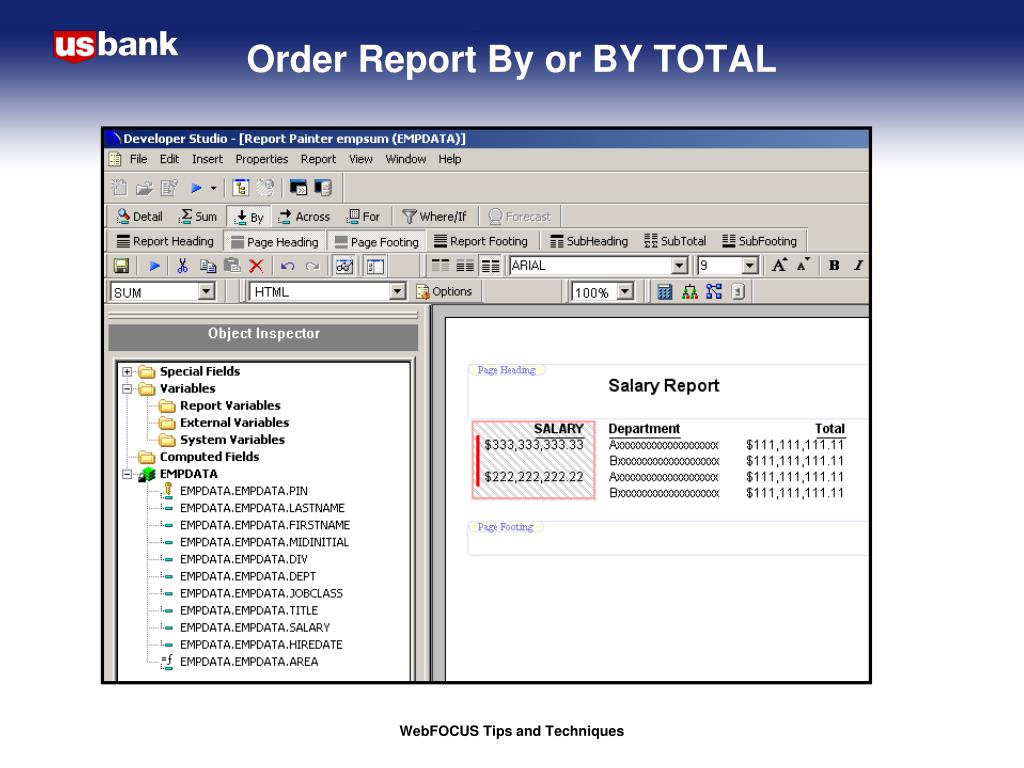Click the Report Heading button
The width and height of the screenshot is (1024, 768).
165,241
